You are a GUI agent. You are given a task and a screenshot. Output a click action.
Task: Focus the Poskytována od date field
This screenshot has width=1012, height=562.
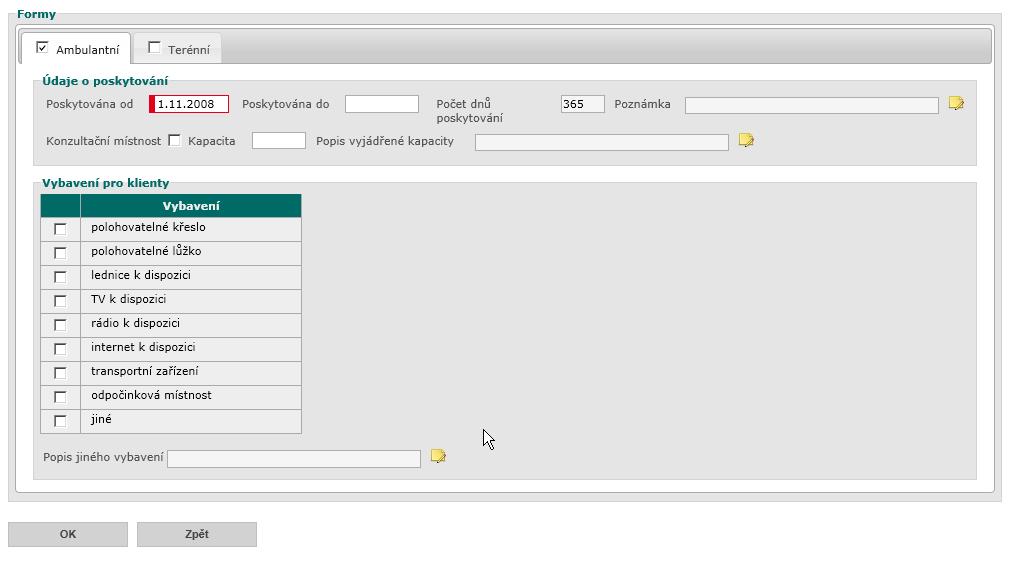pyautogui.click(x=189, y=104)
